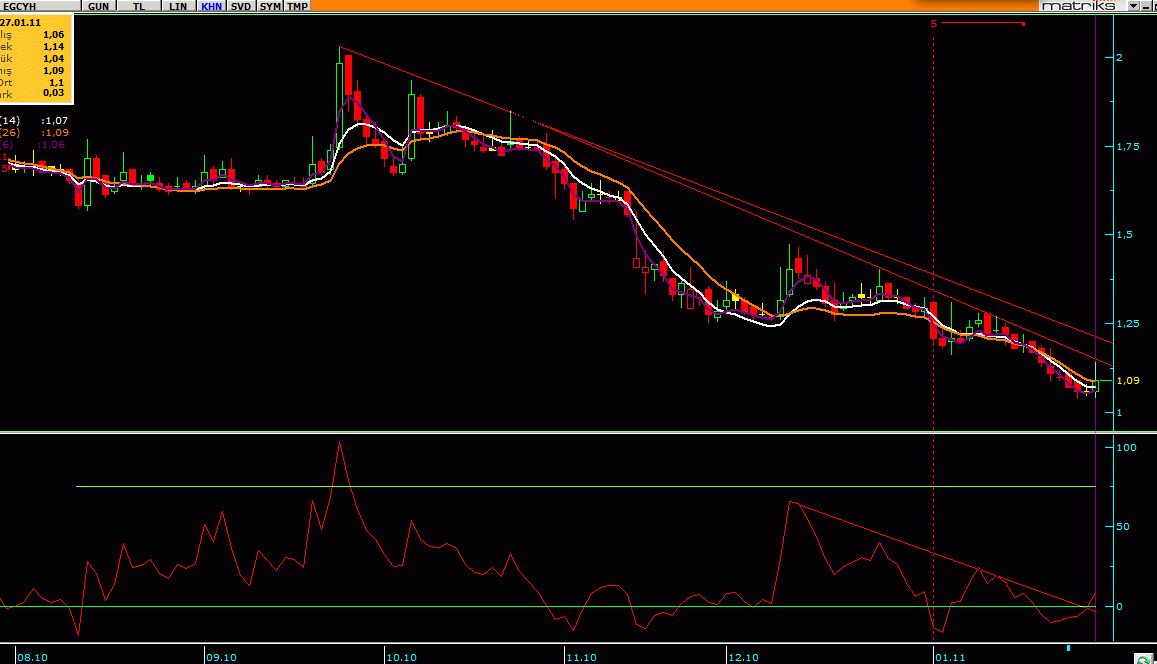Click the yellow 1,09 price label on axis
The image size is (1157, 664).
pyautogui.click(x=1128, y=381)
